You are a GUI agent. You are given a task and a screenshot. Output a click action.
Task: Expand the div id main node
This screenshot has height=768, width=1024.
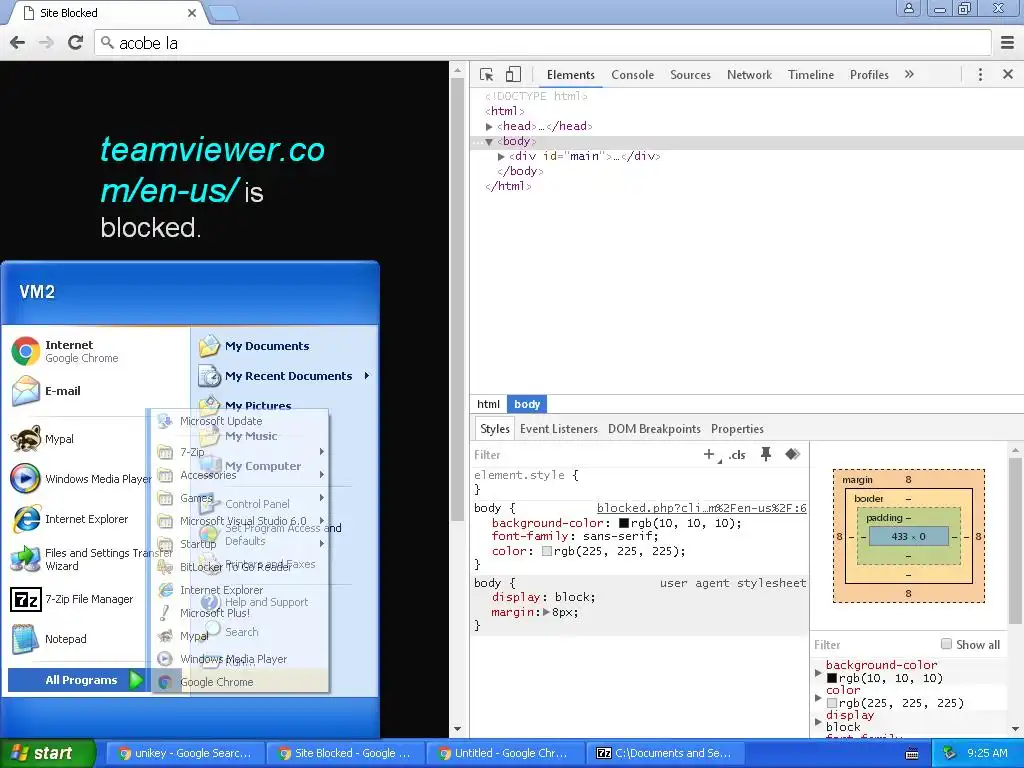click(x=501, y=156)
